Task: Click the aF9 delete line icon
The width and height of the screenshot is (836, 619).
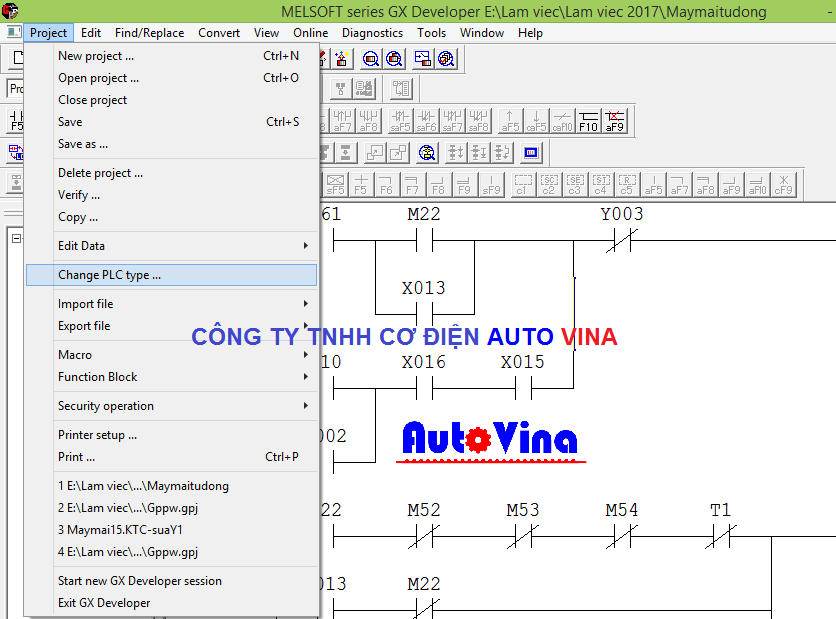Action: click(x=614, y=121)
